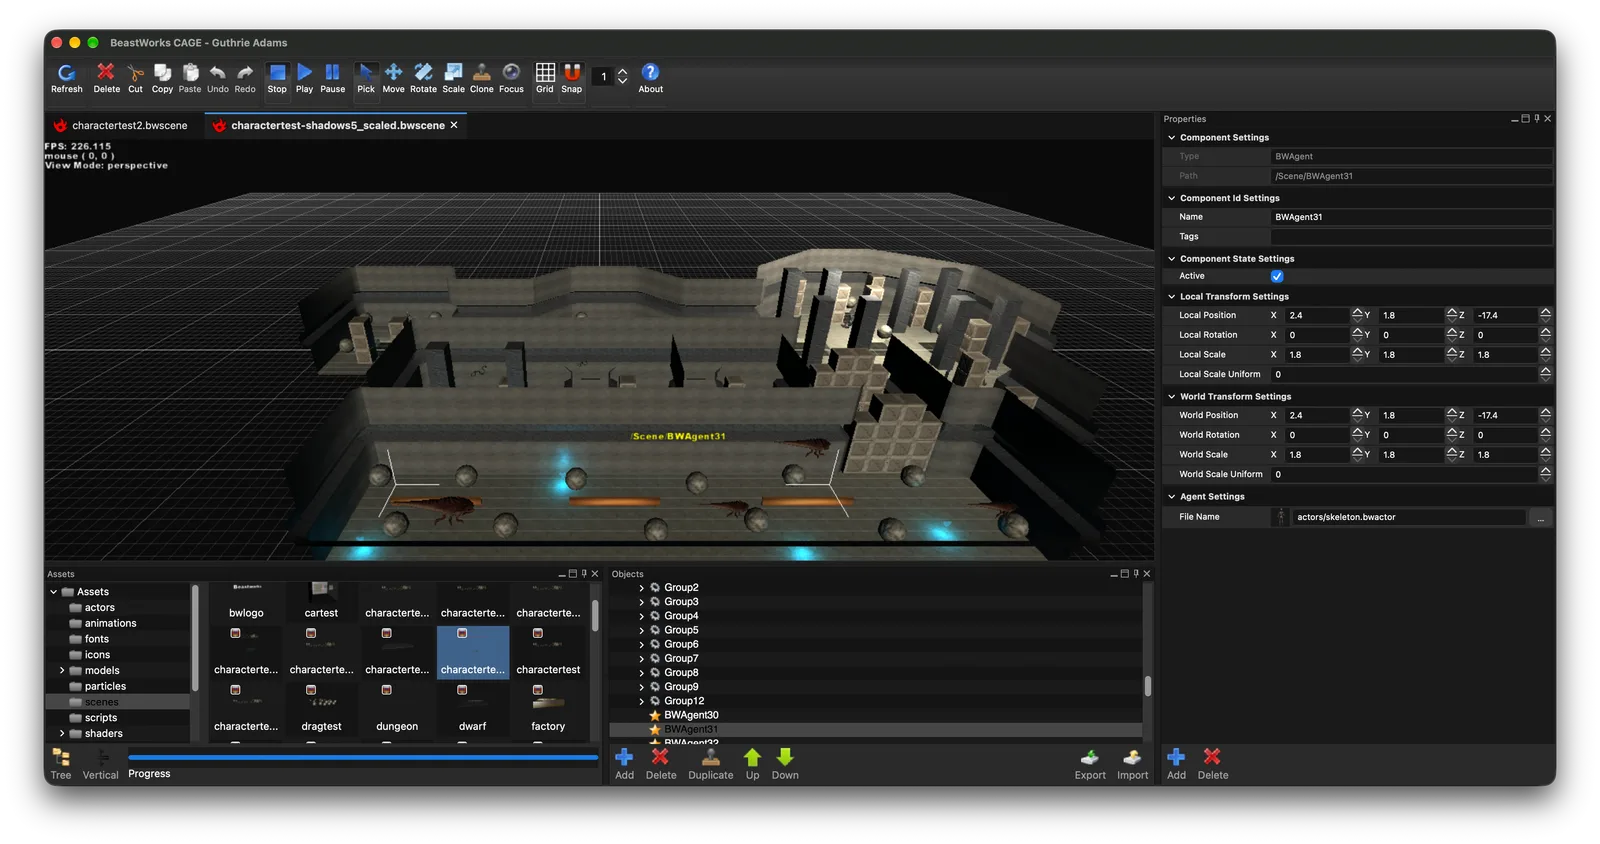Collapse Agent Settings section

[x=1172, y=497]
